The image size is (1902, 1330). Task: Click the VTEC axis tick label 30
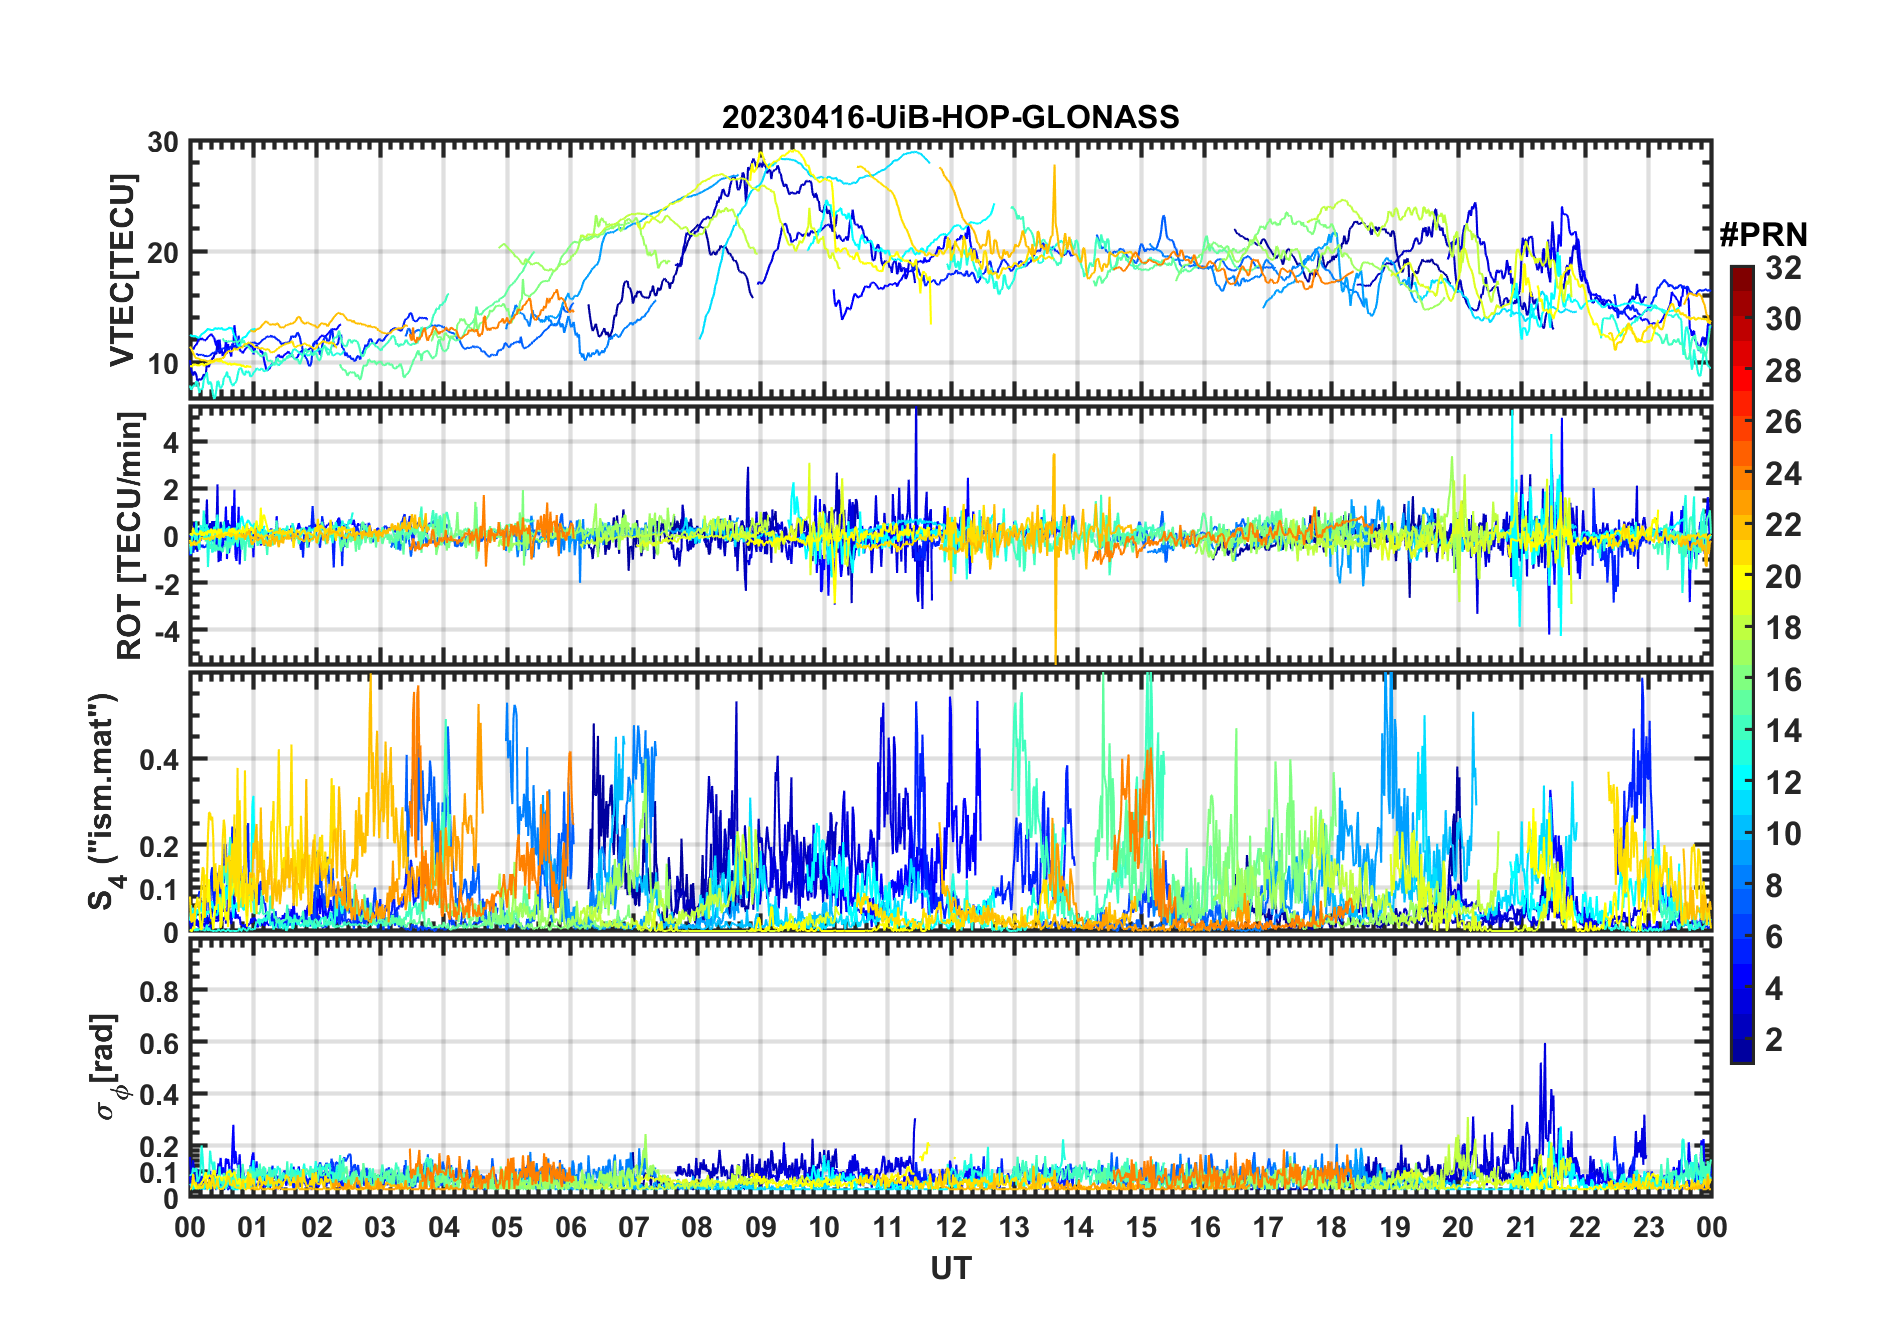click(163, 143)
